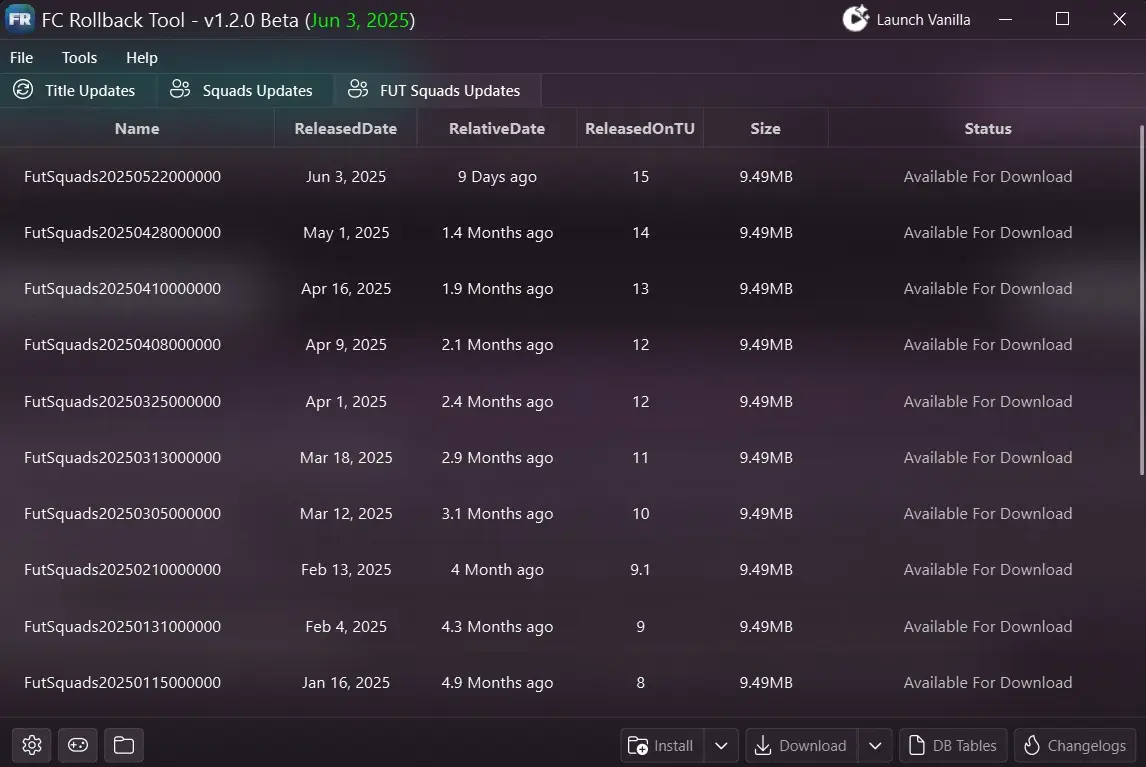Open the folder icon button
The width and height of the screenshot is (1146, 767).
[124, 745]
